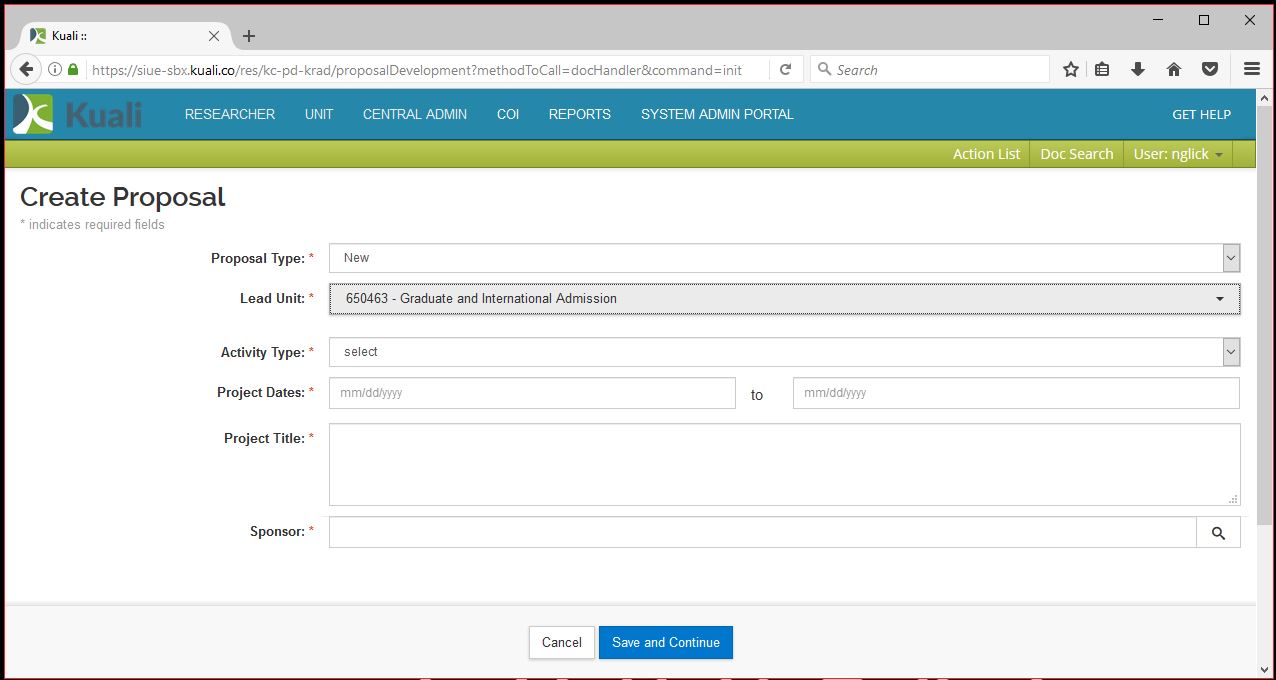1276x680 pixels.
Task: Open the Pocket shield icon
Action: click(x=1210, y=70)
